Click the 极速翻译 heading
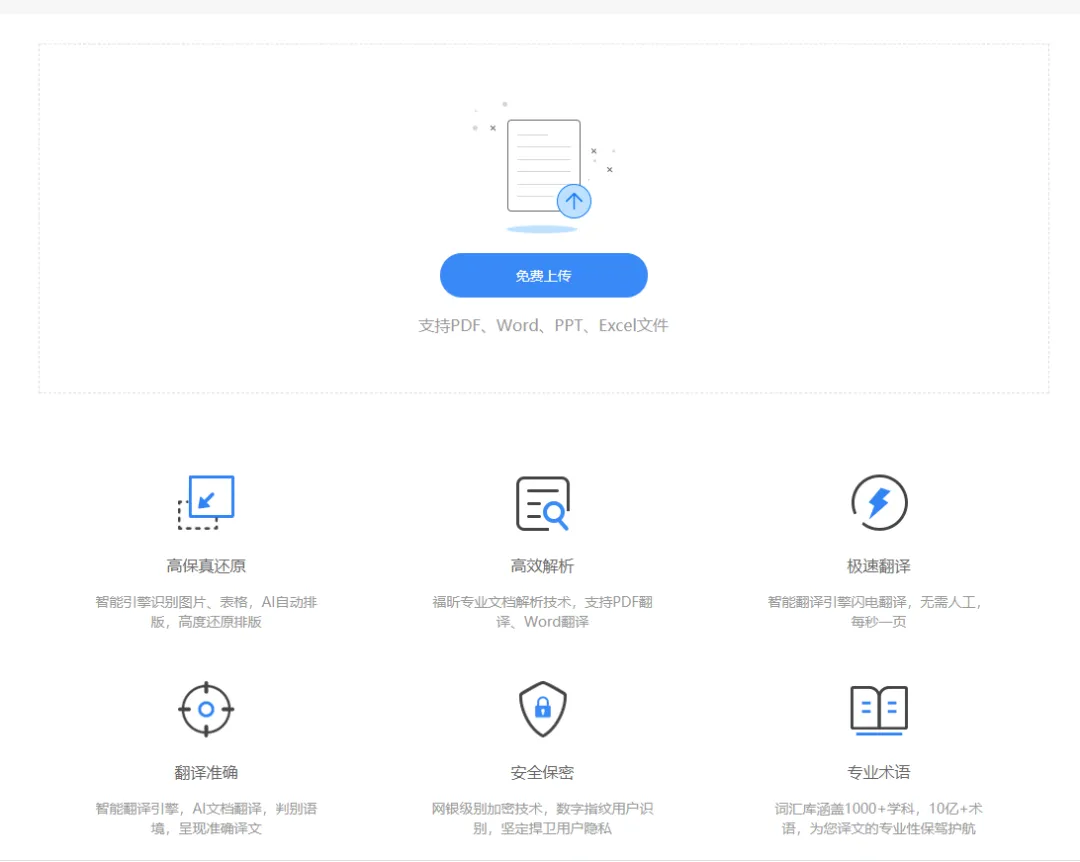Image resolution: width=1080 pixels, height=862 pixels. [x=879, y=566]
